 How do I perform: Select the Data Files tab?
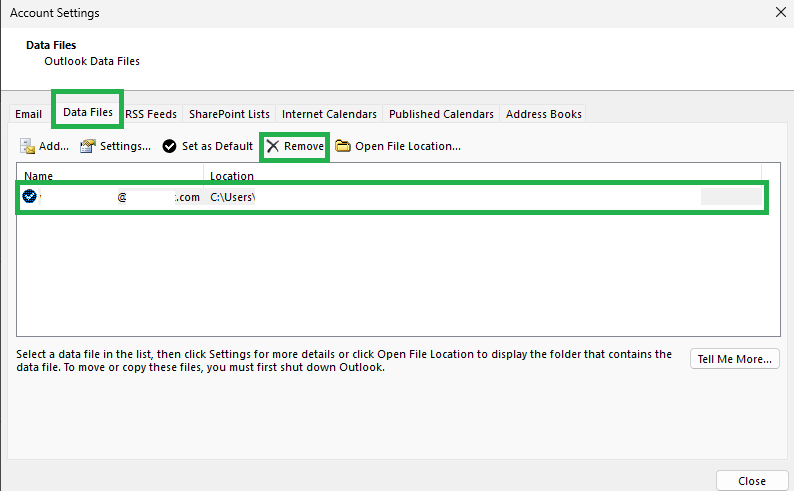click(x=88, y=112)
